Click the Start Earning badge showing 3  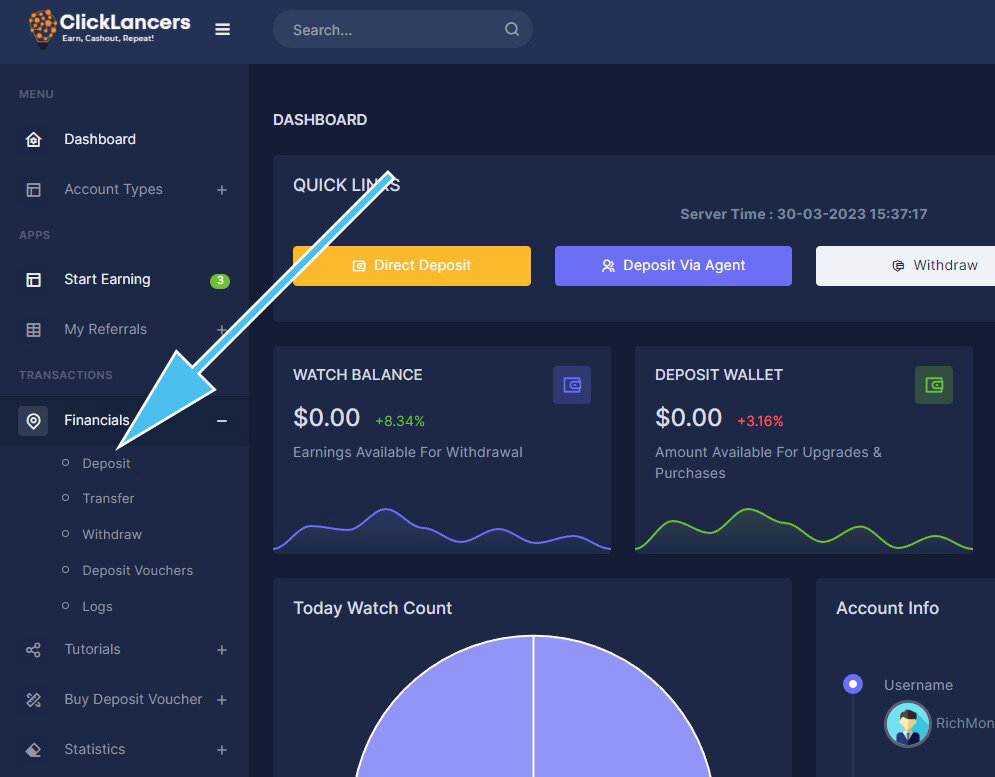220,281
